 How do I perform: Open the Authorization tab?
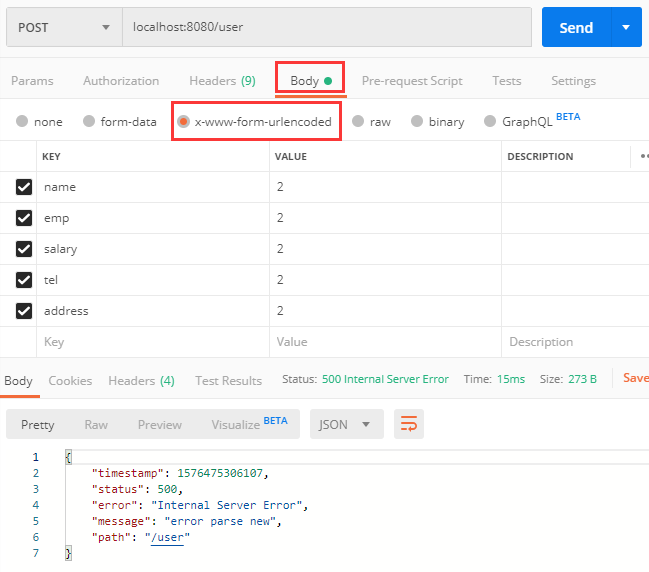(x=121, y=81)
